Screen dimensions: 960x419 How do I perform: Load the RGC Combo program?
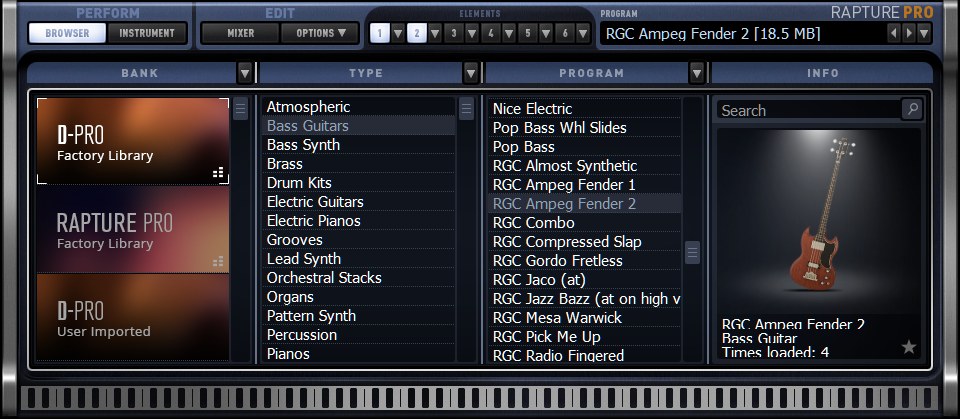coord(585,222)
